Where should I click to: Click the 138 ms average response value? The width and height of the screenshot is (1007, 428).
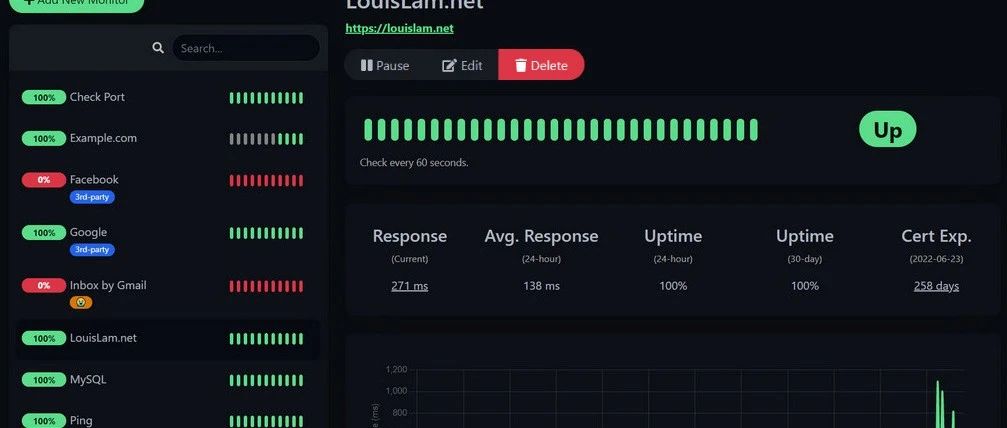[x=541, y=286]
